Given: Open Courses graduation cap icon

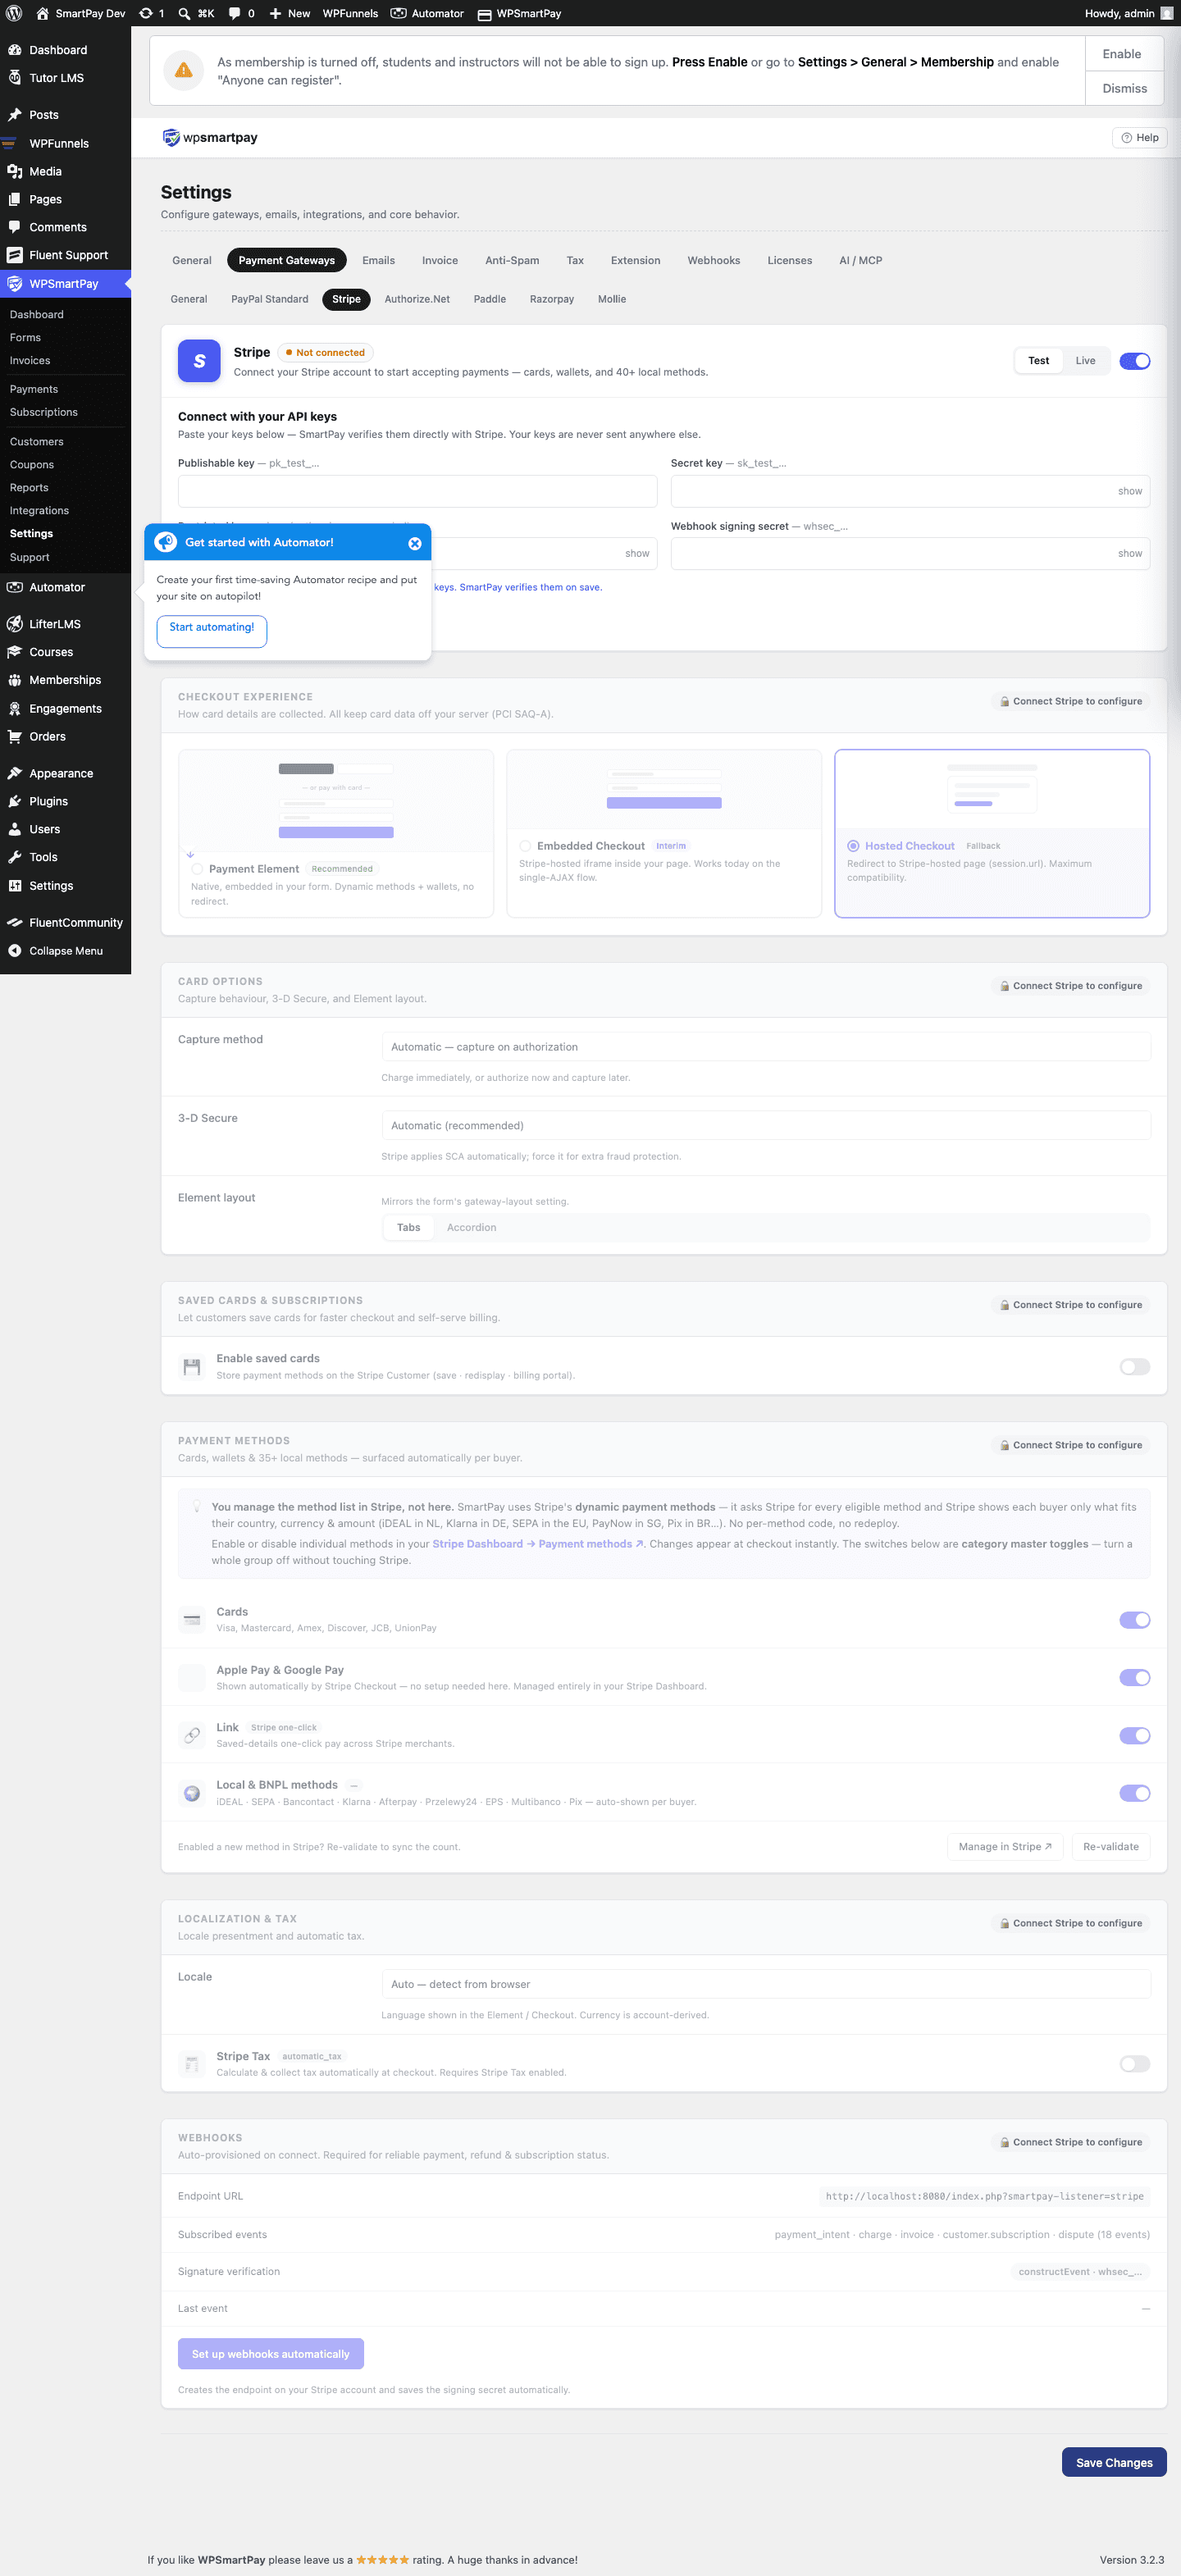Looking at the screenshot, I should 15,652.
